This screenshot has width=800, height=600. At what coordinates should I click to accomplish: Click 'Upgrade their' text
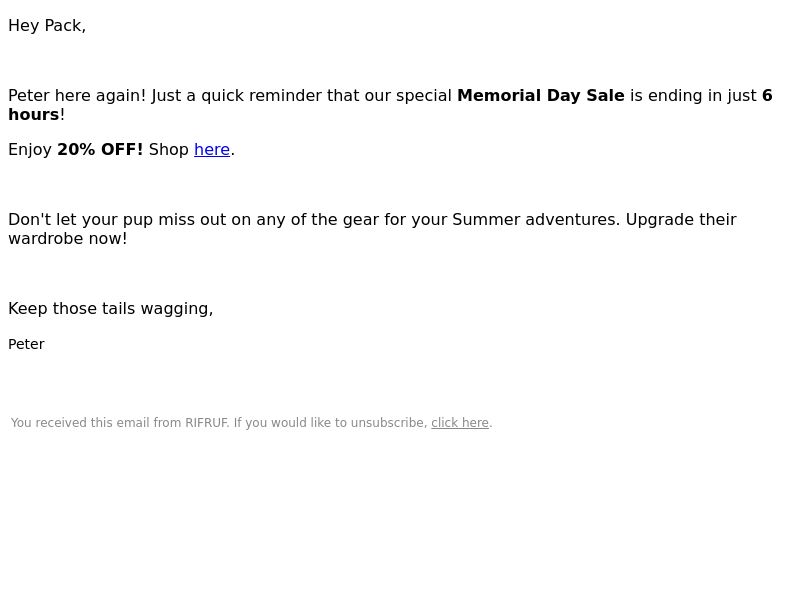(x=681, y=220)
